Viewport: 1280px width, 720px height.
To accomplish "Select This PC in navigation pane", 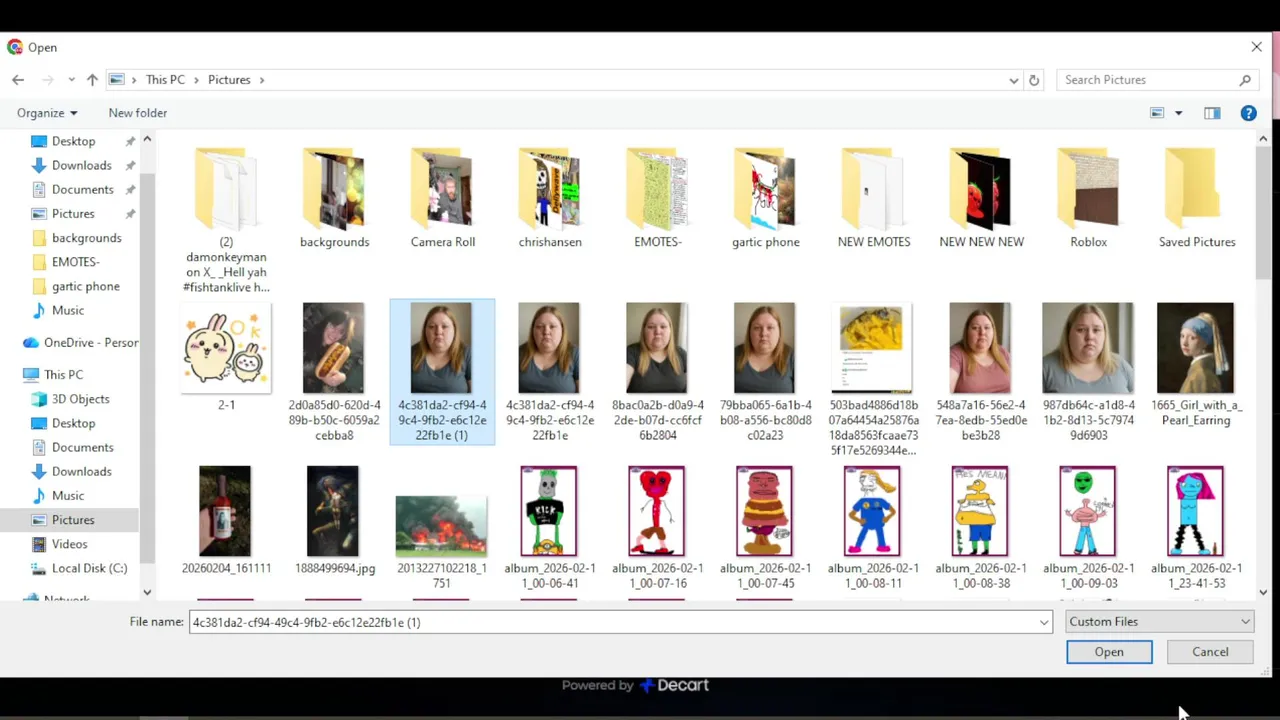I will [63, 375].
